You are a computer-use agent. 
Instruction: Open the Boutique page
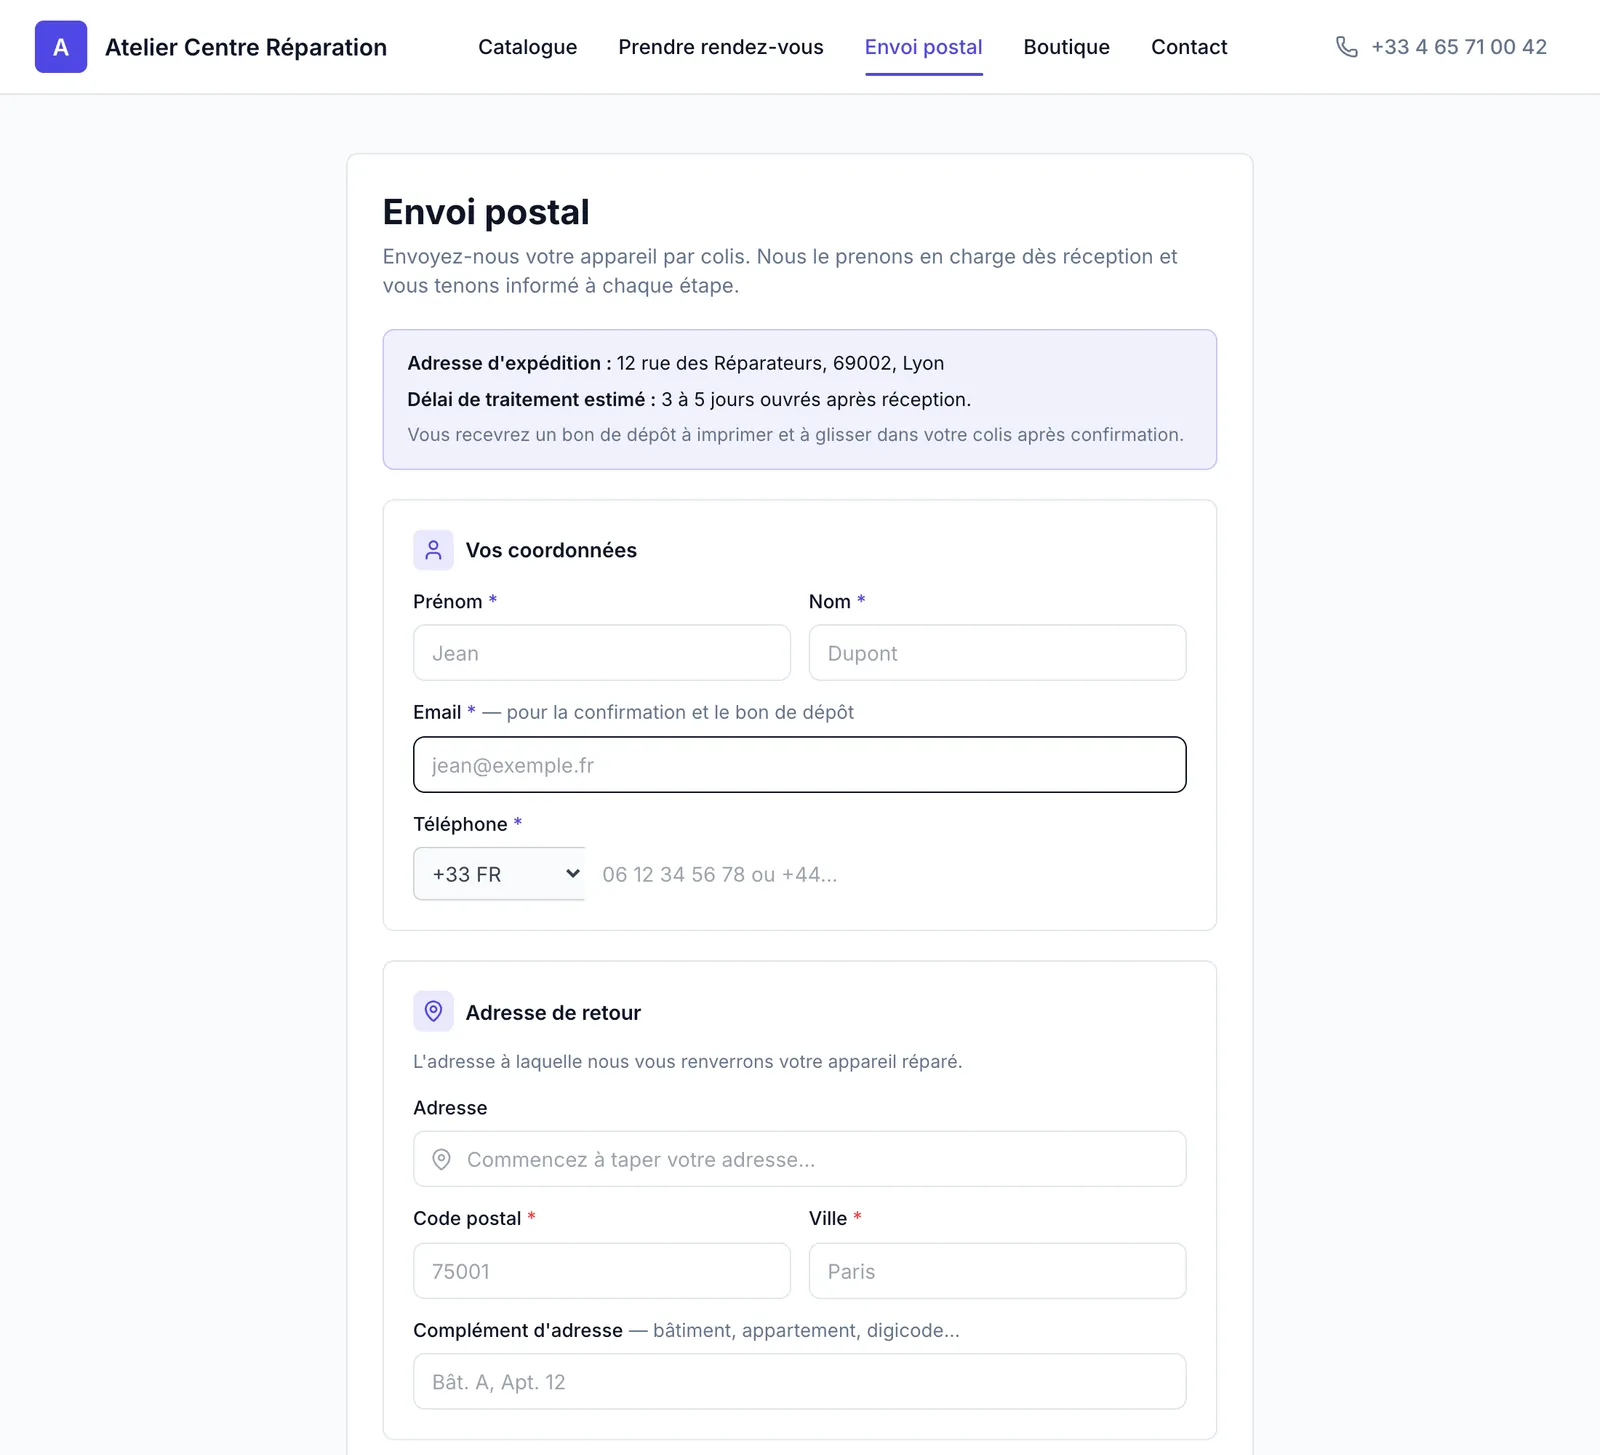[1066, 47]
